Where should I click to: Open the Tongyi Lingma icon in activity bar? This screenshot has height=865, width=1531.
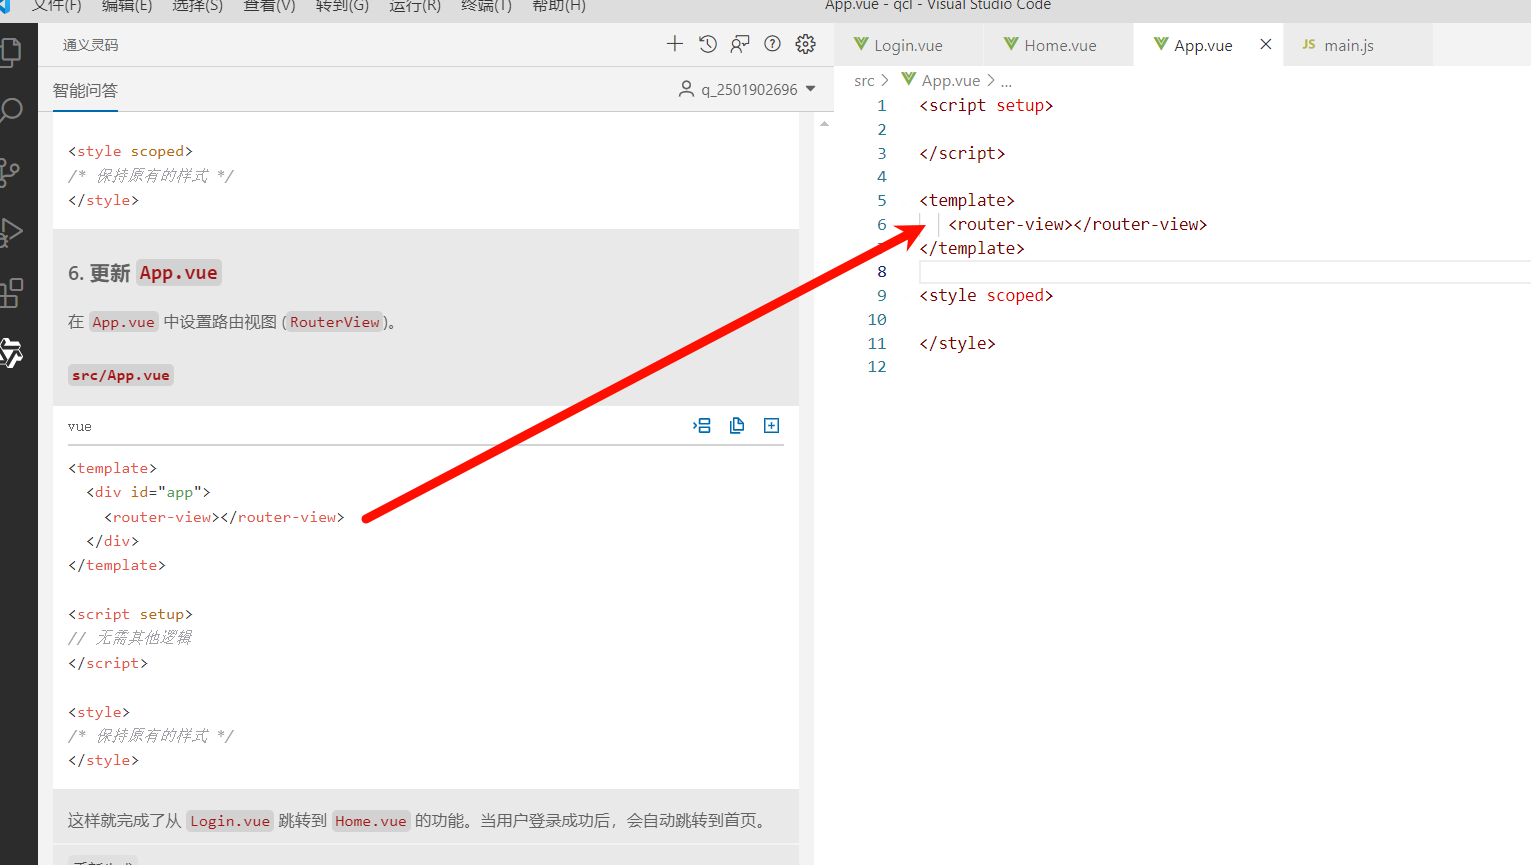(10, 353)
